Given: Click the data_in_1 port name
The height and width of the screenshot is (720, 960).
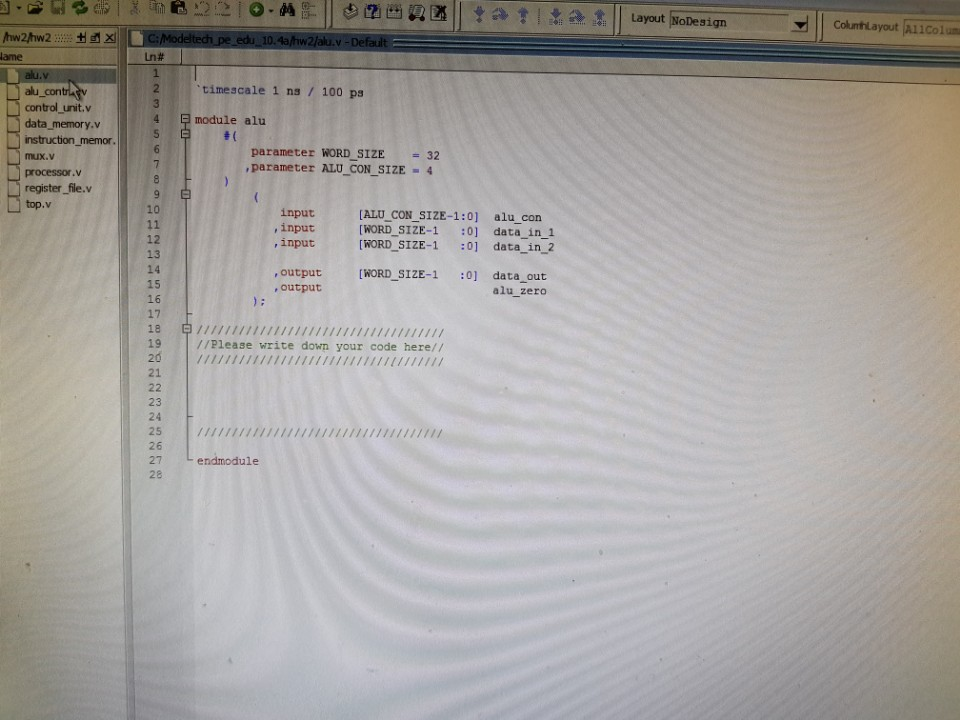Looking at the screenshot, I should [523, 232].
